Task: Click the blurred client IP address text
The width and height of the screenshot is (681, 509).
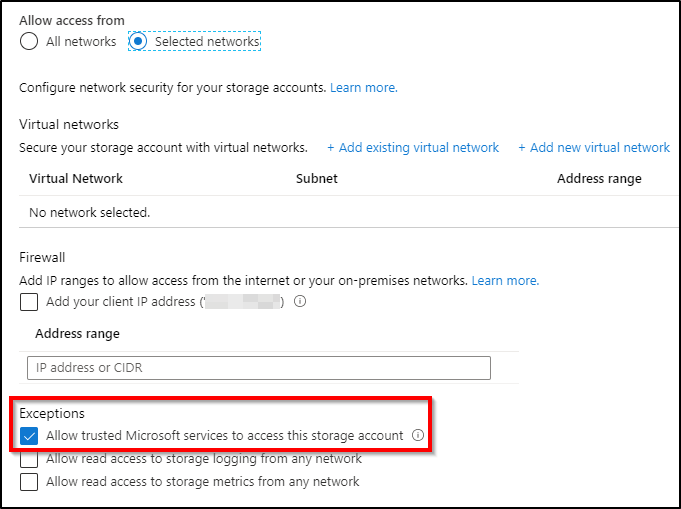Action: pos(243,301)
